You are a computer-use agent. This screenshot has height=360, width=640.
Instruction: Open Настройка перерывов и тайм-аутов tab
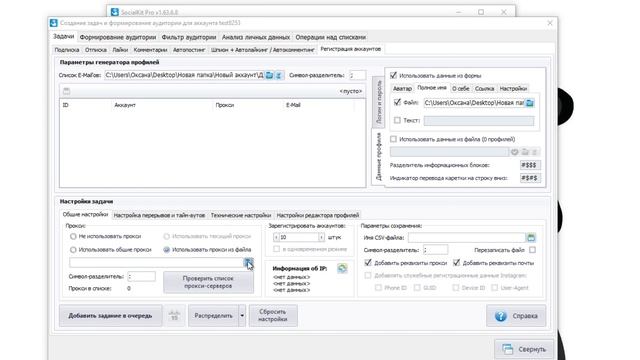(x=159, y=215)
